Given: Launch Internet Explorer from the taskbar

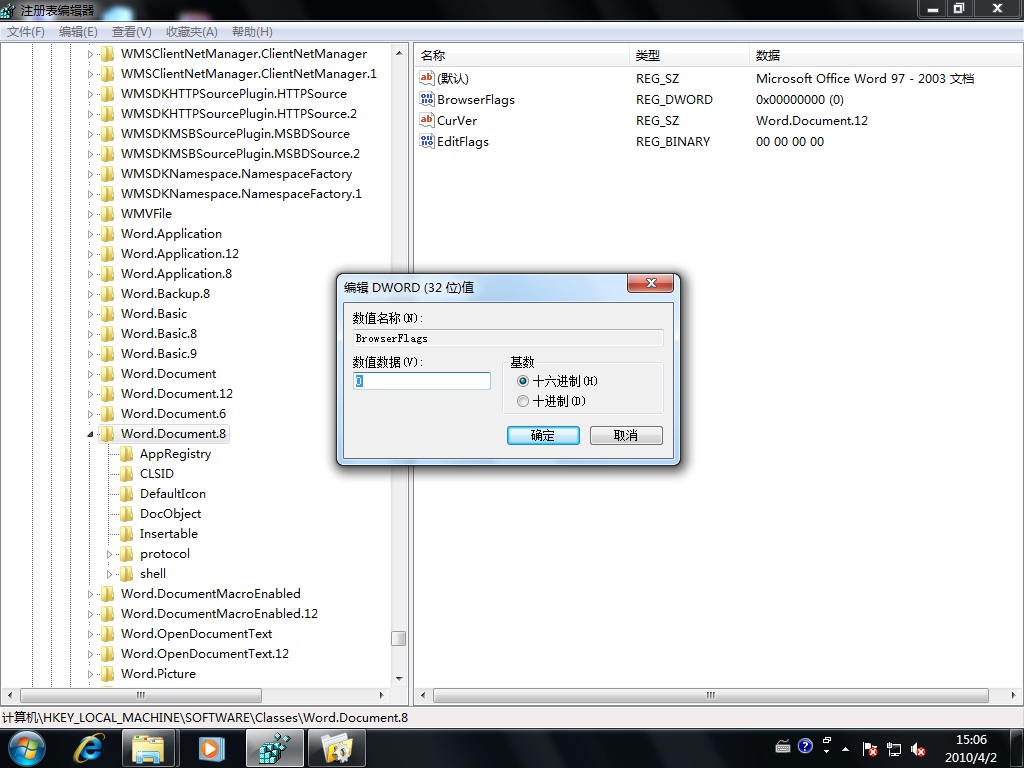Looking at the screenshot, I should pos(89,748).
